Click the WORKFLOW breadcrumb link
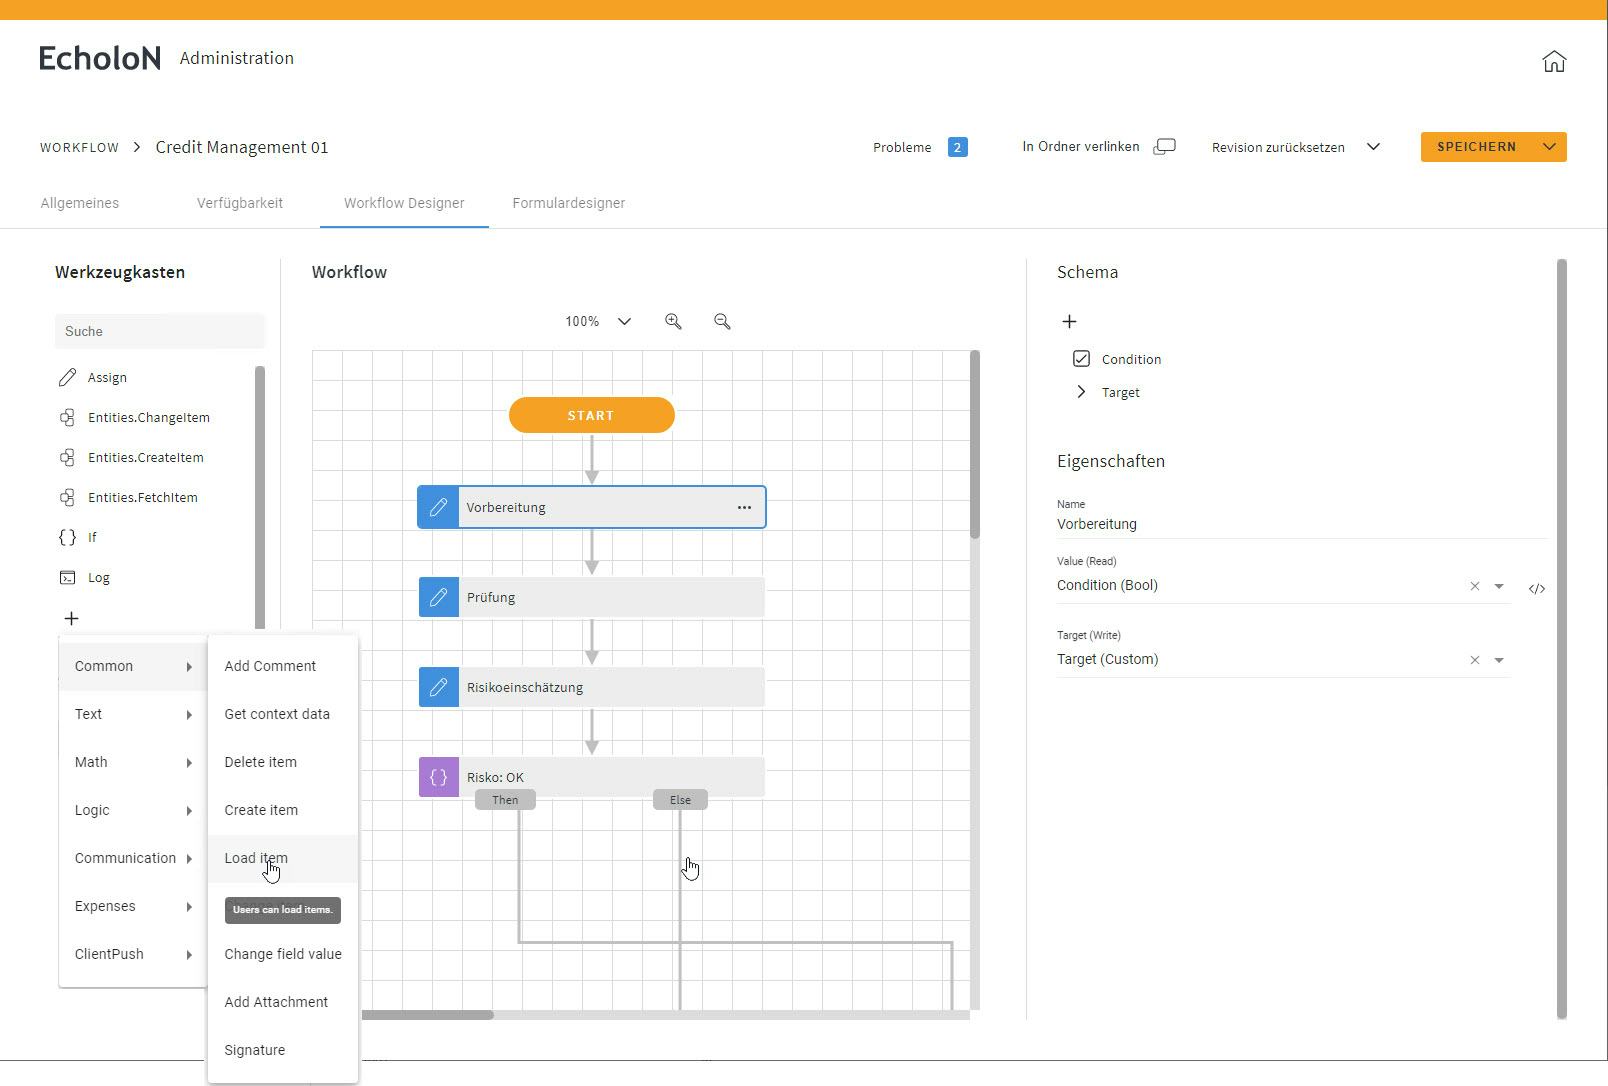 point(80,147)
